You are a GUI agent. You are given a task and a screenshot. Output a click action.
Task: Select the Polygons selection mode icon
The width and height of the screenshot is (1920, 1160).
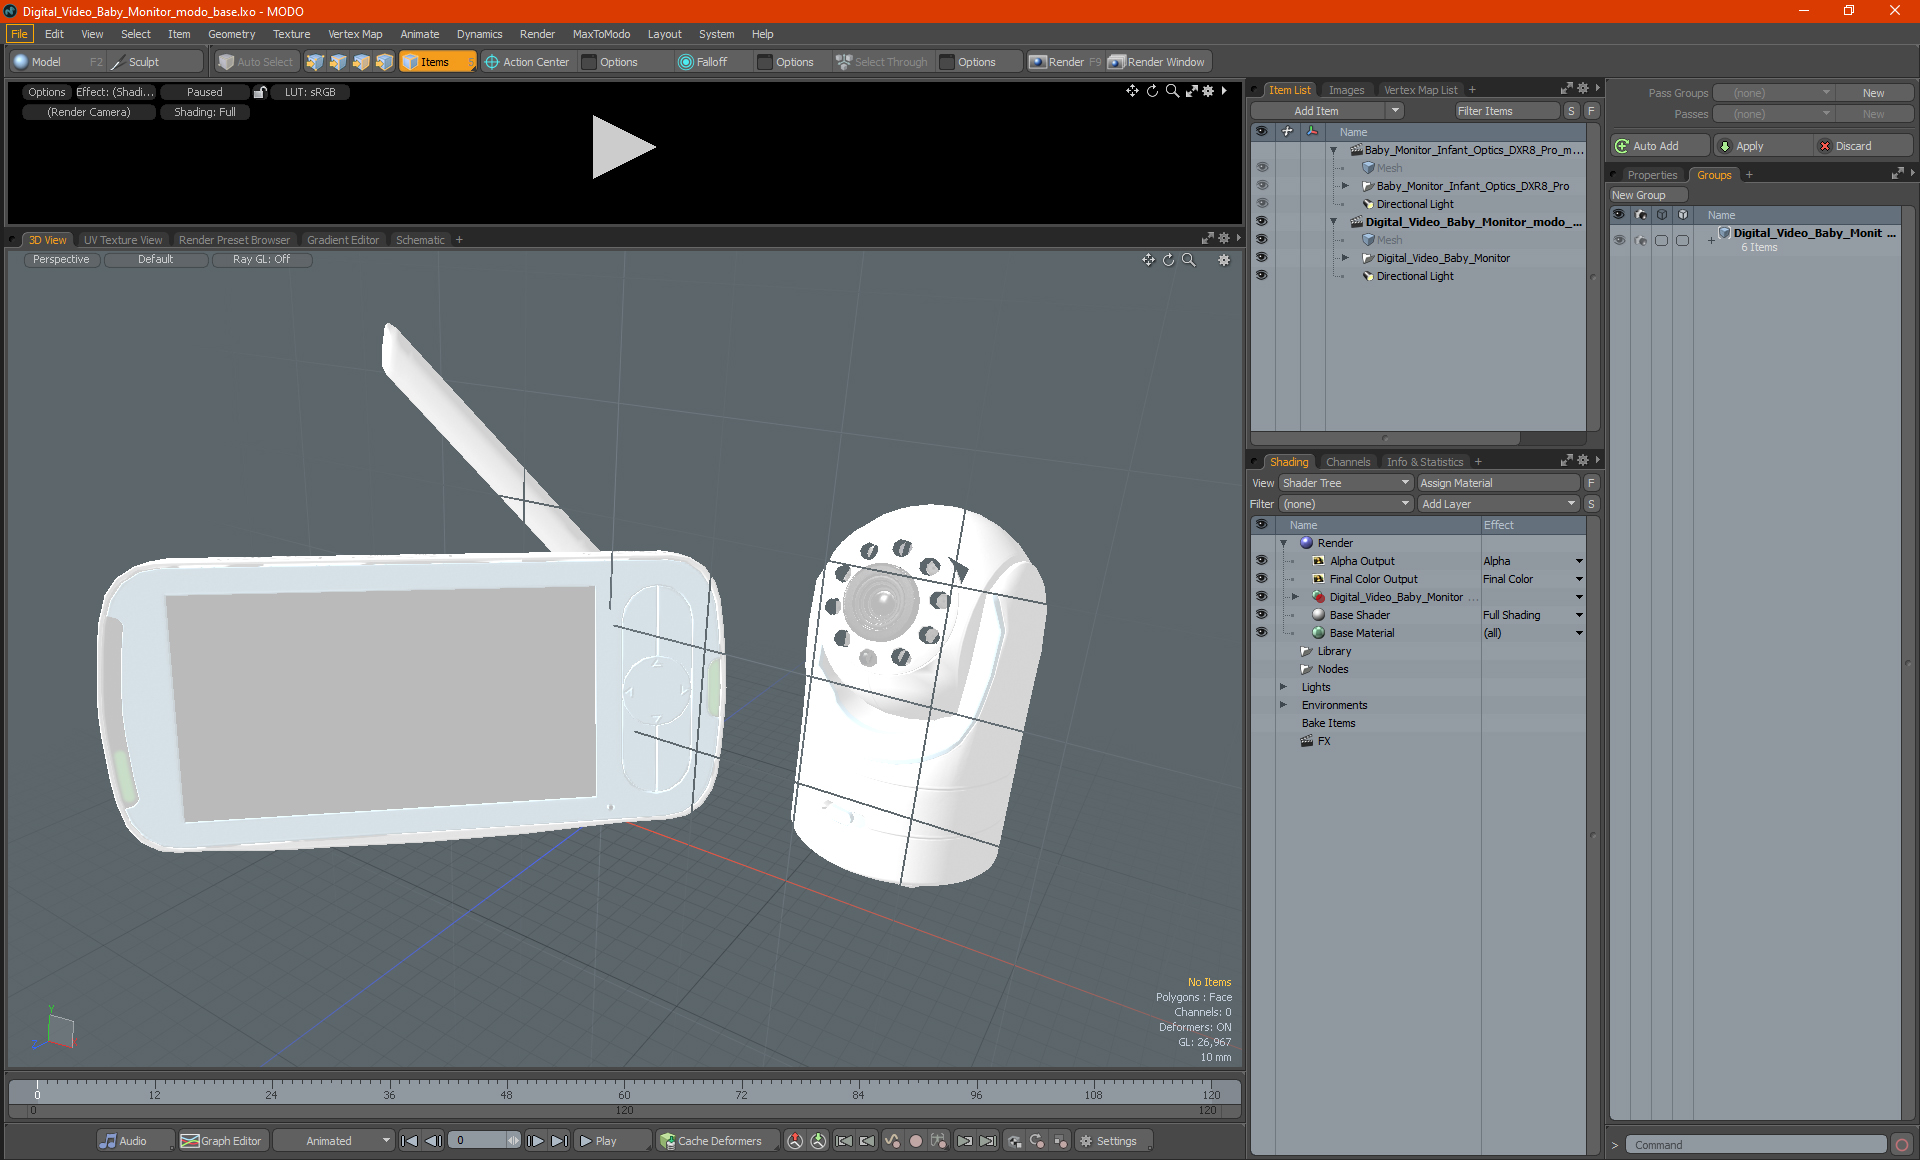click(x=361, y=62)
